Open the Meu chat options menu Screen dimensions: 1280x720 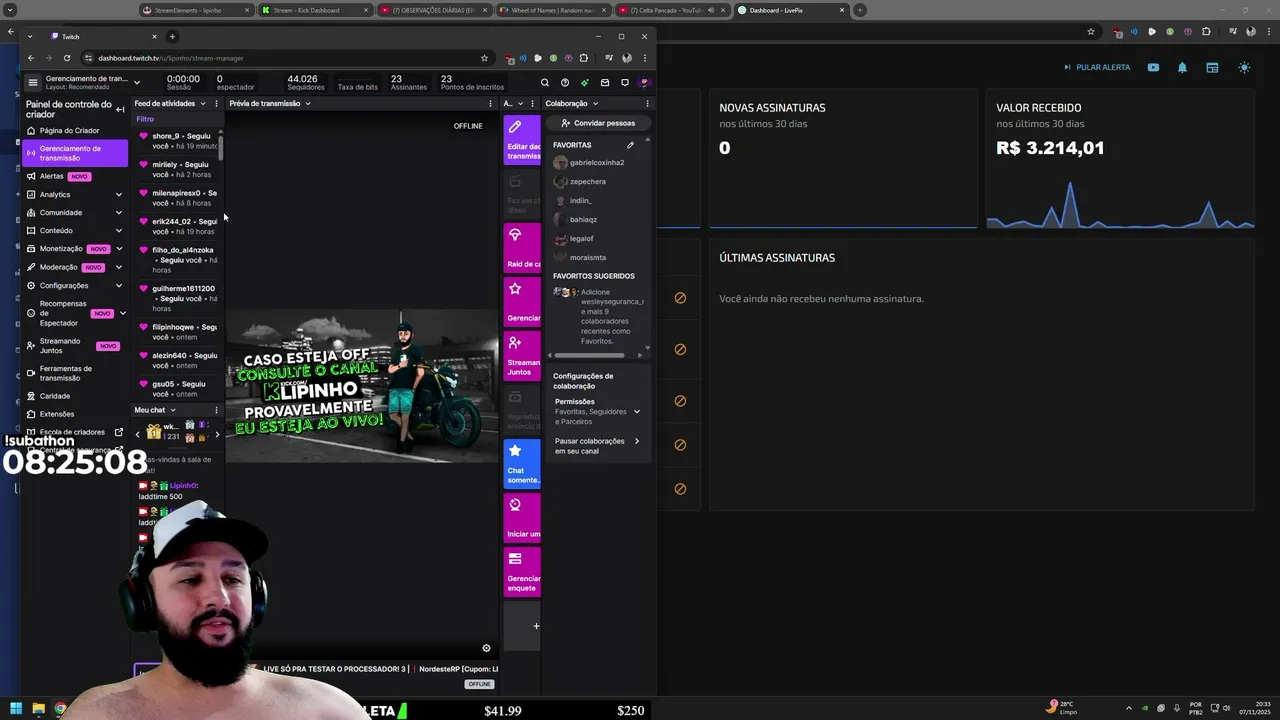(216, 410)
